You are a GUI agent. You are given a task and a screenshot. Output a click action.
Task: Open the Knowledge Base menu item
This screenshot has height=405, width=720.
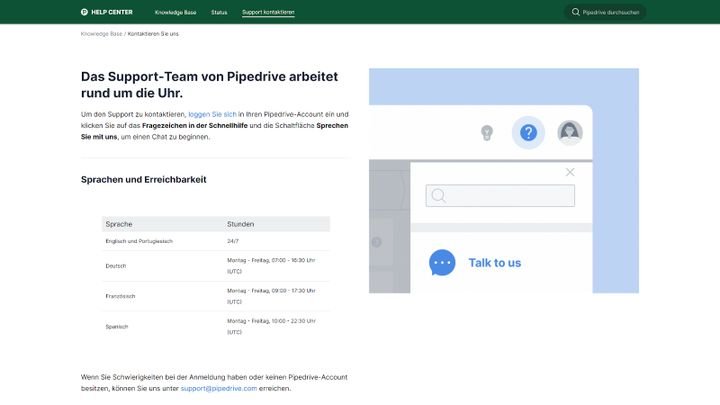[x=175, y=12]
